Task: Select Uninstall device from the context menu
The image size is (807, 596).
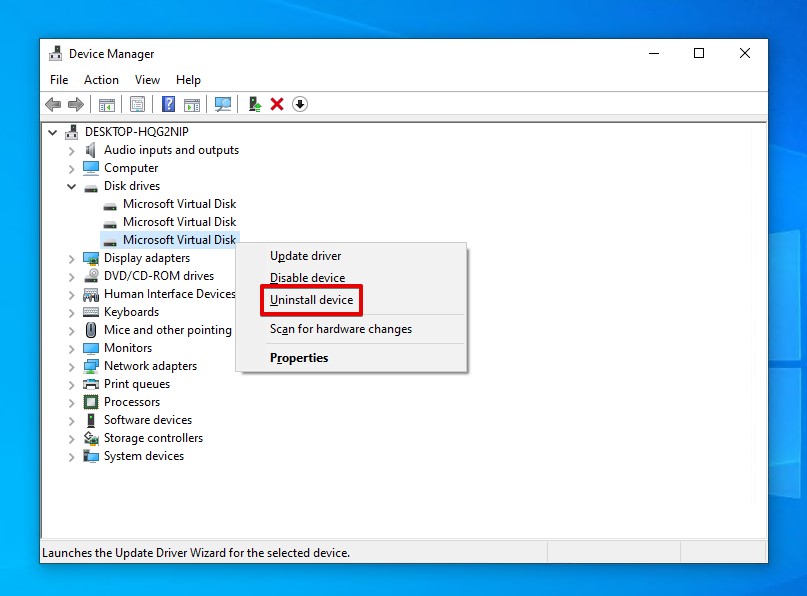Action: click(x=311, y=299)
